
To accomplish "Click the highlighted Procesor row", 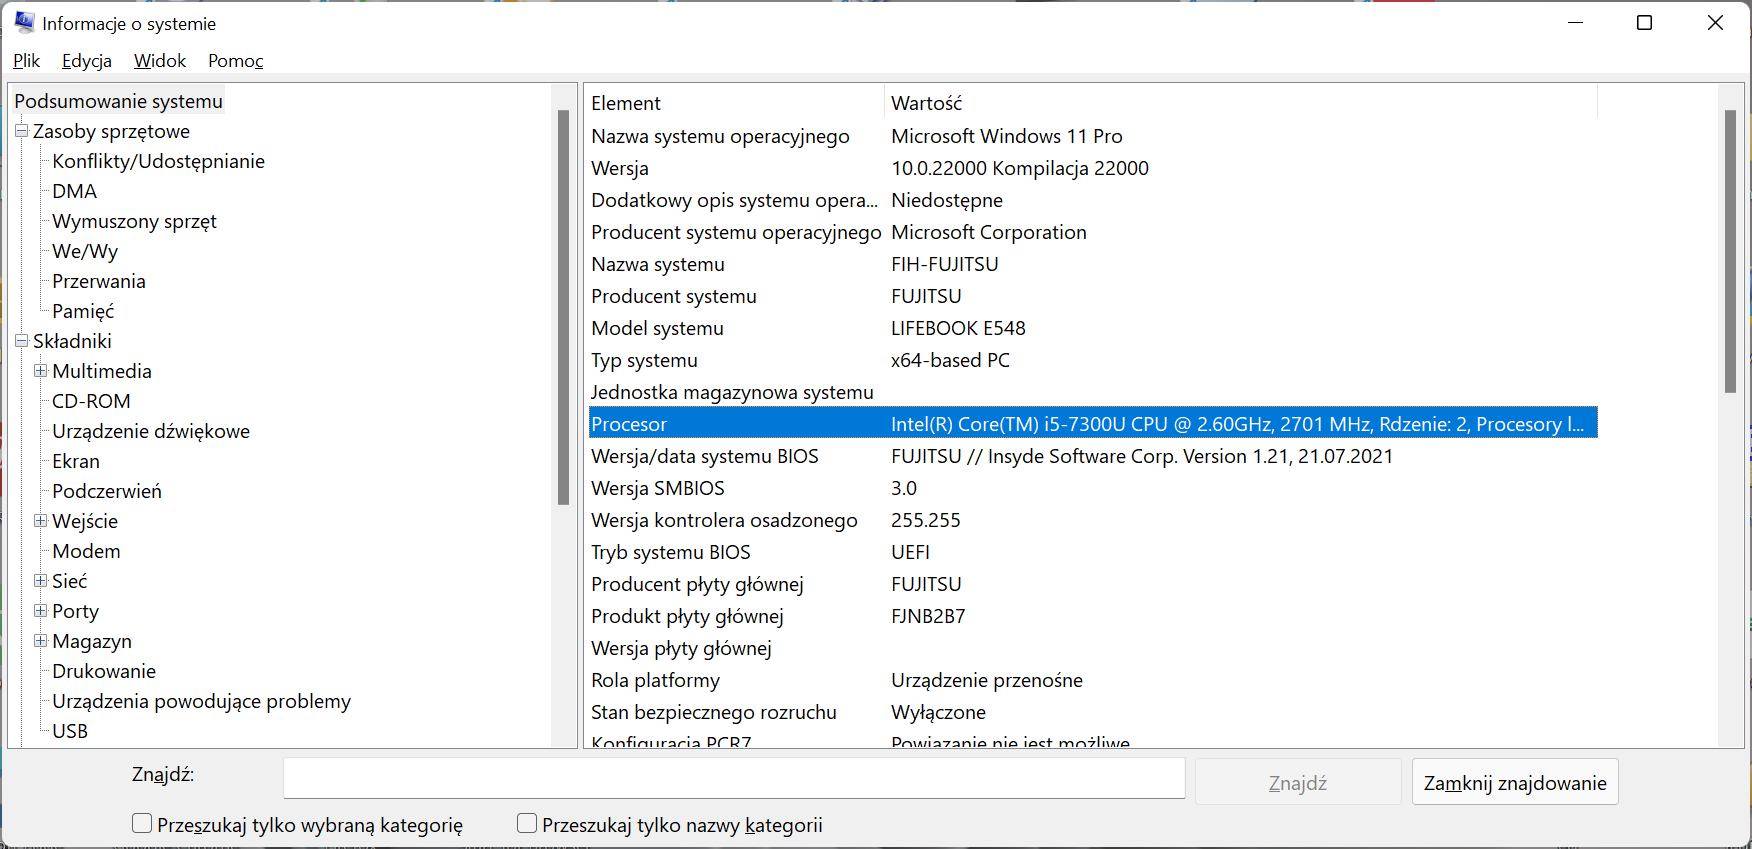I will pyautogui.click(x=1093, y=424).
